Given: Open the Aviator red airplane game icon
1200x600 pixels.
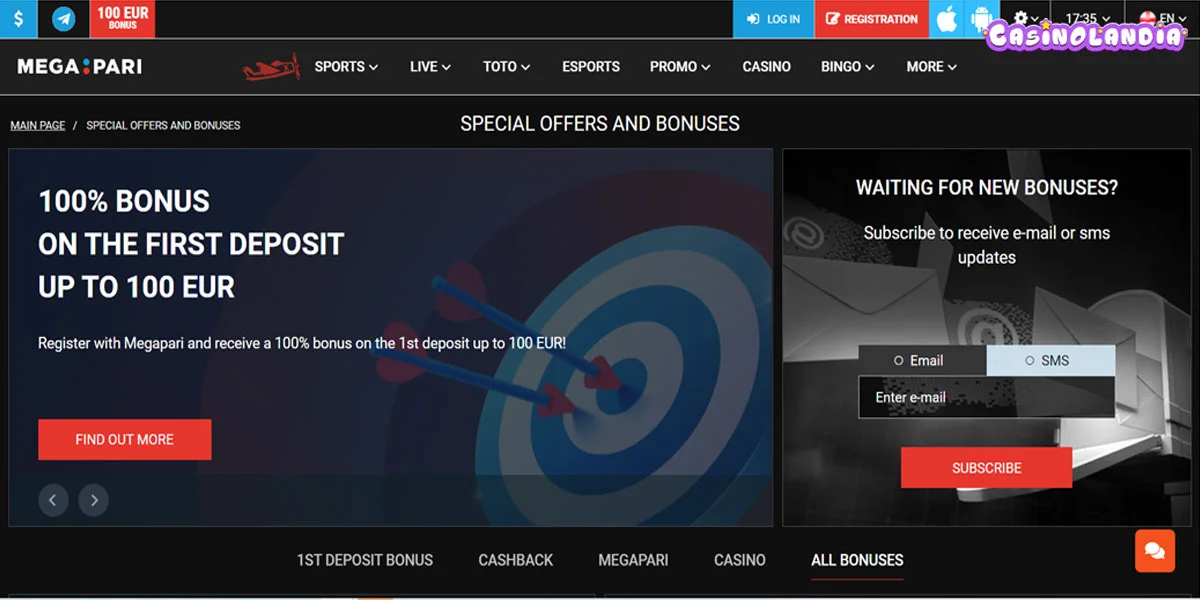Looking at the screenshot, I should tap(271, 67).
